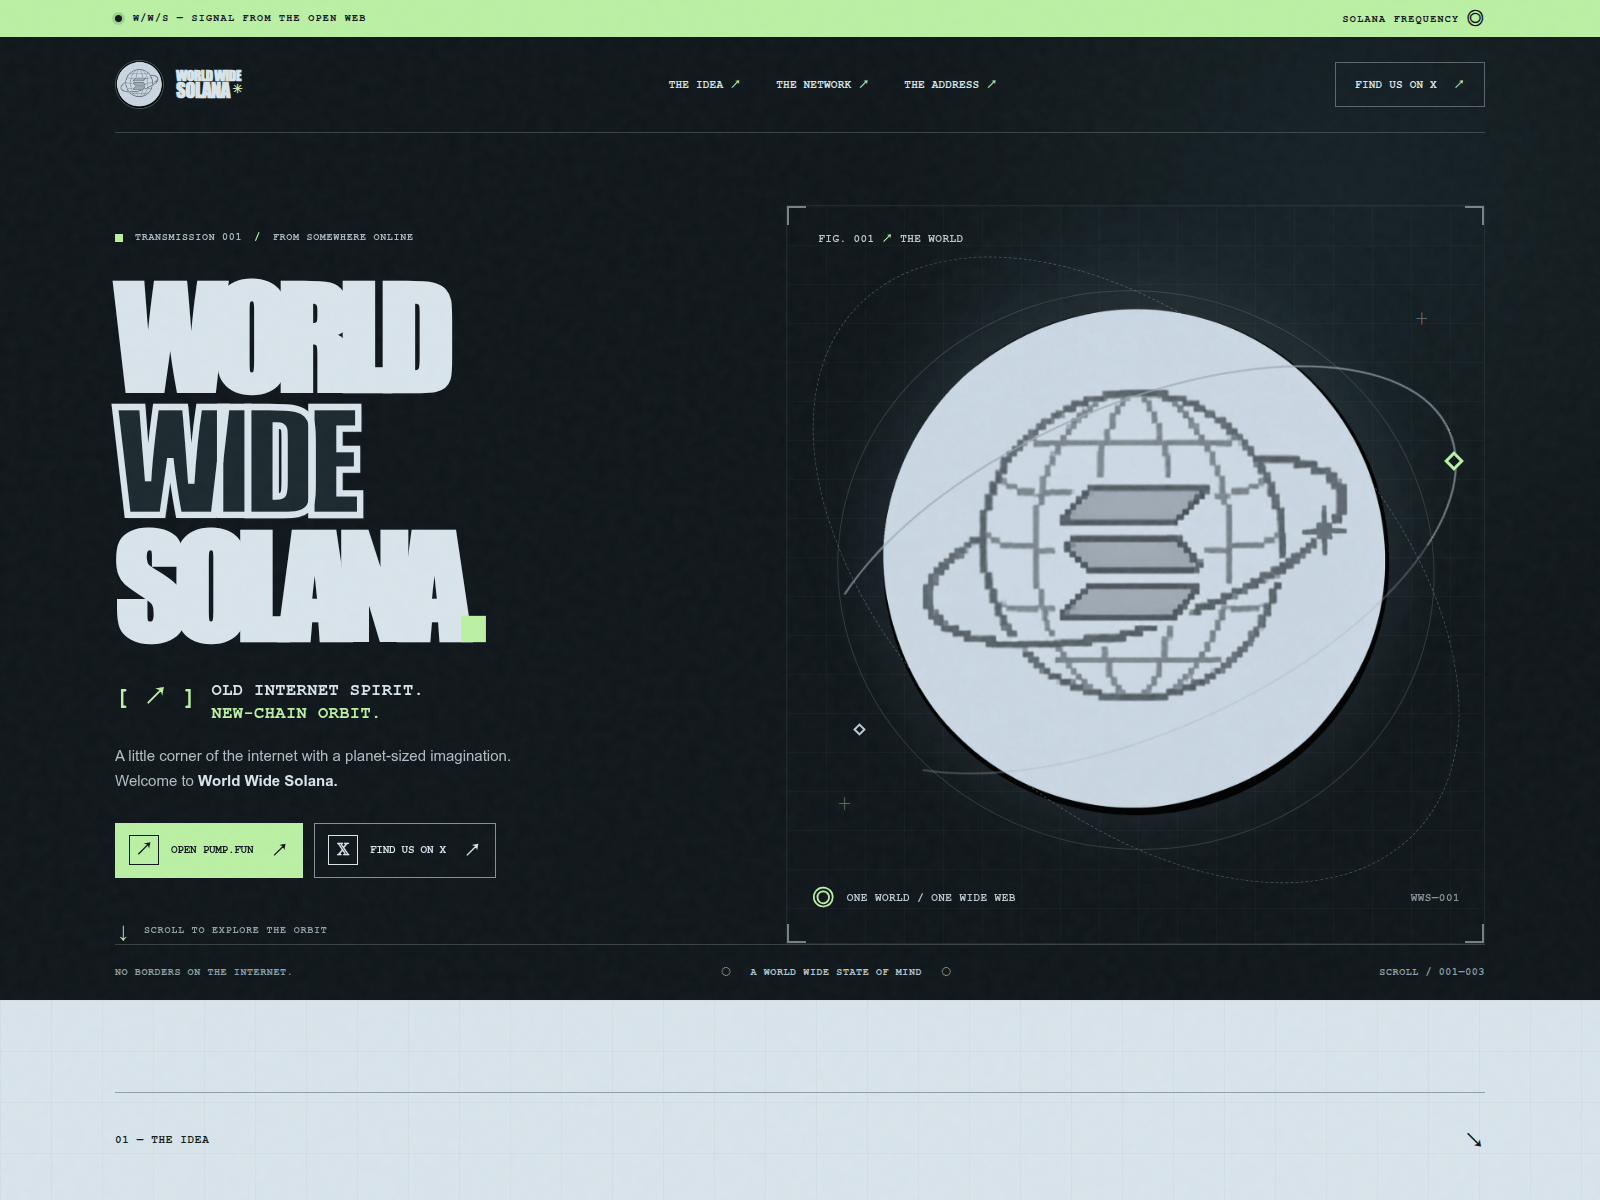Click the World Wide Solana logo coin

pos(139,84)
